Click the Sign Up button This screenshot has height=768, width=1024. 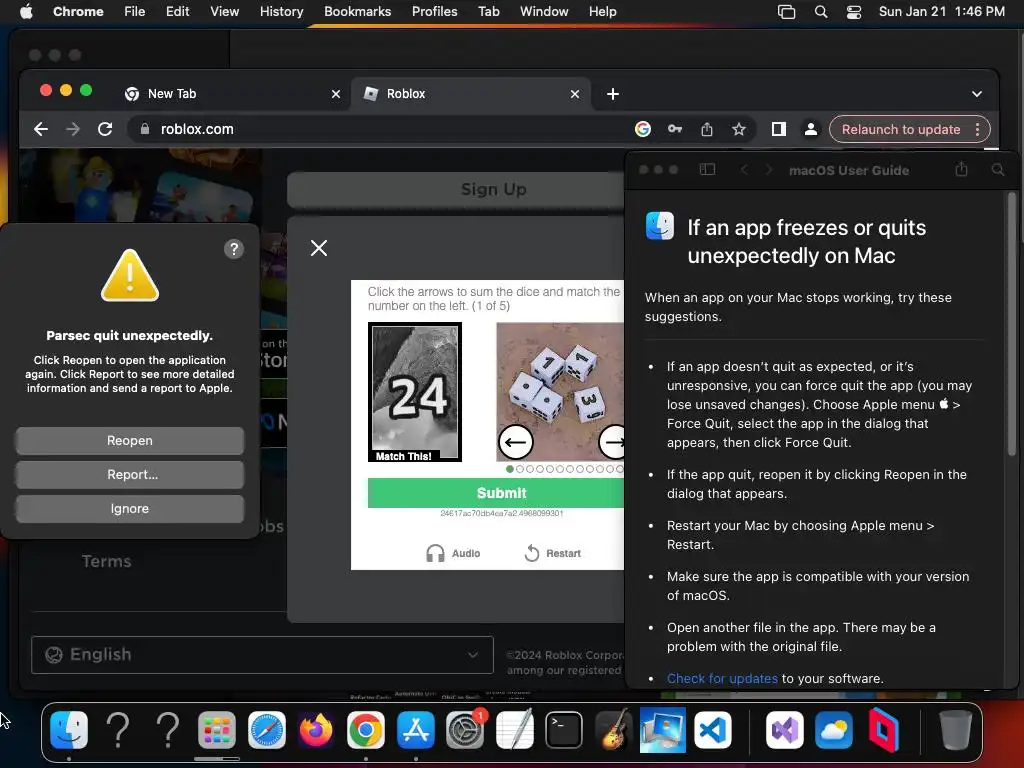[x=456, y=189]
